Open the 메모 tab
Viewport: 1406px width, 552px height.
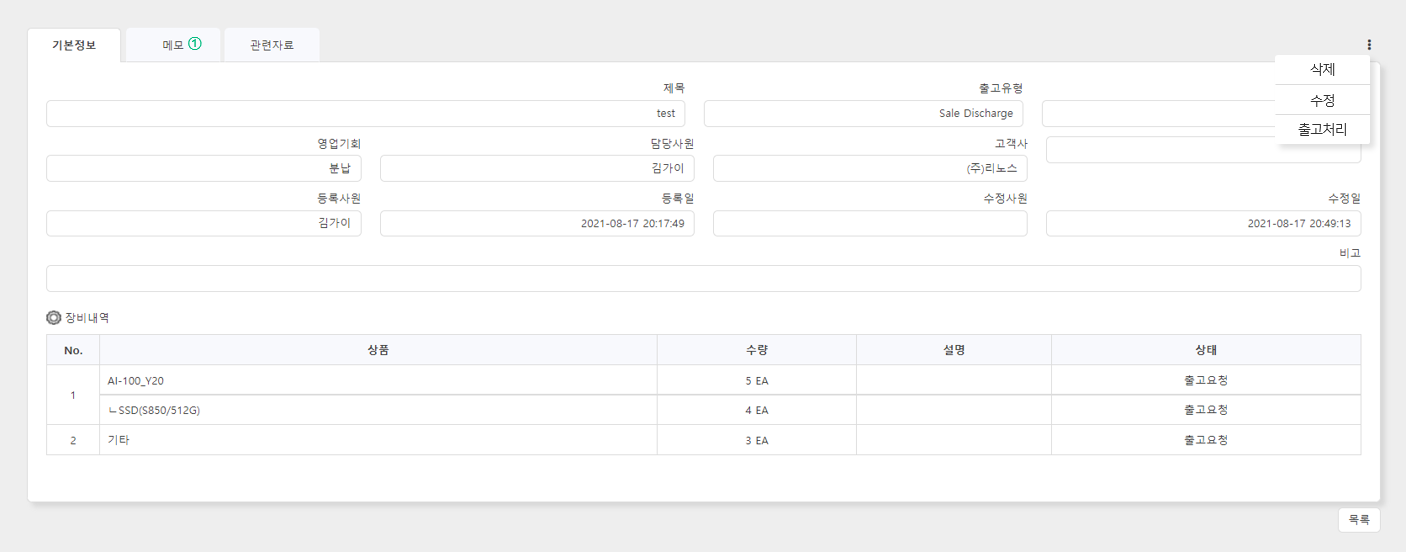(173, 45)
